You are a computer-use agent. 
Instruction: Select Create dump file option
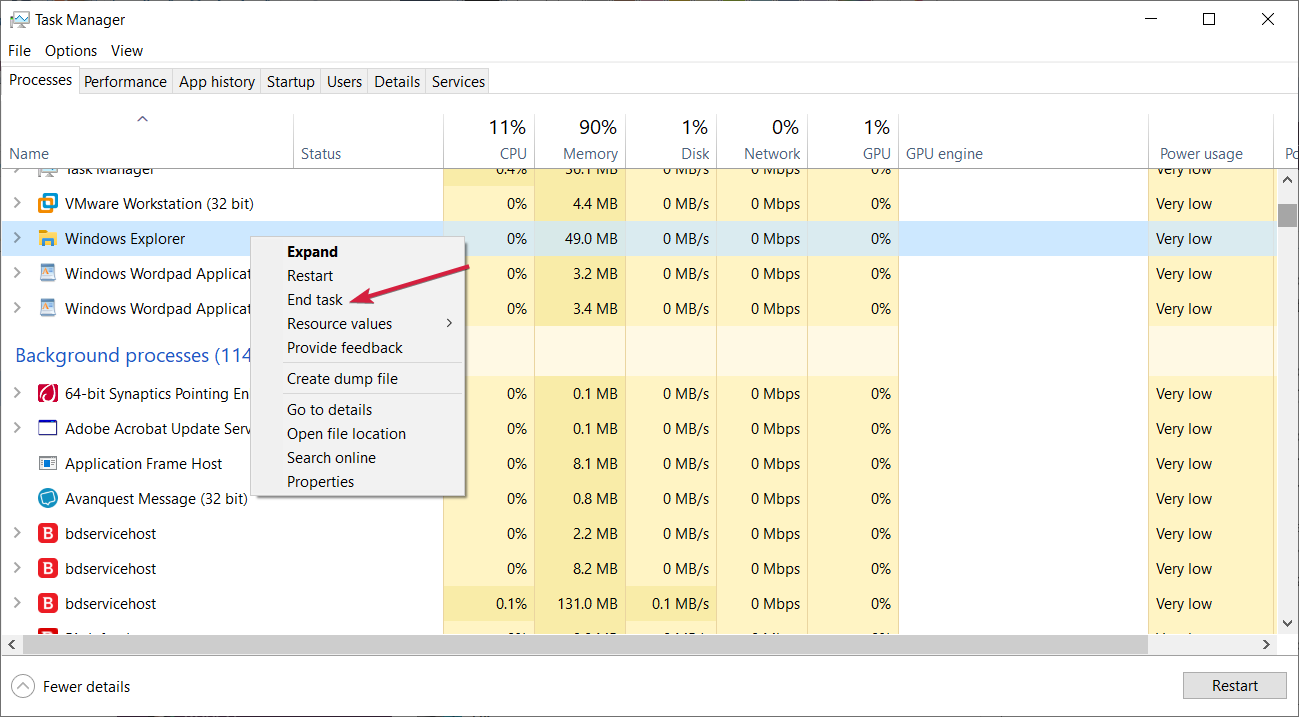pos(358,379)
